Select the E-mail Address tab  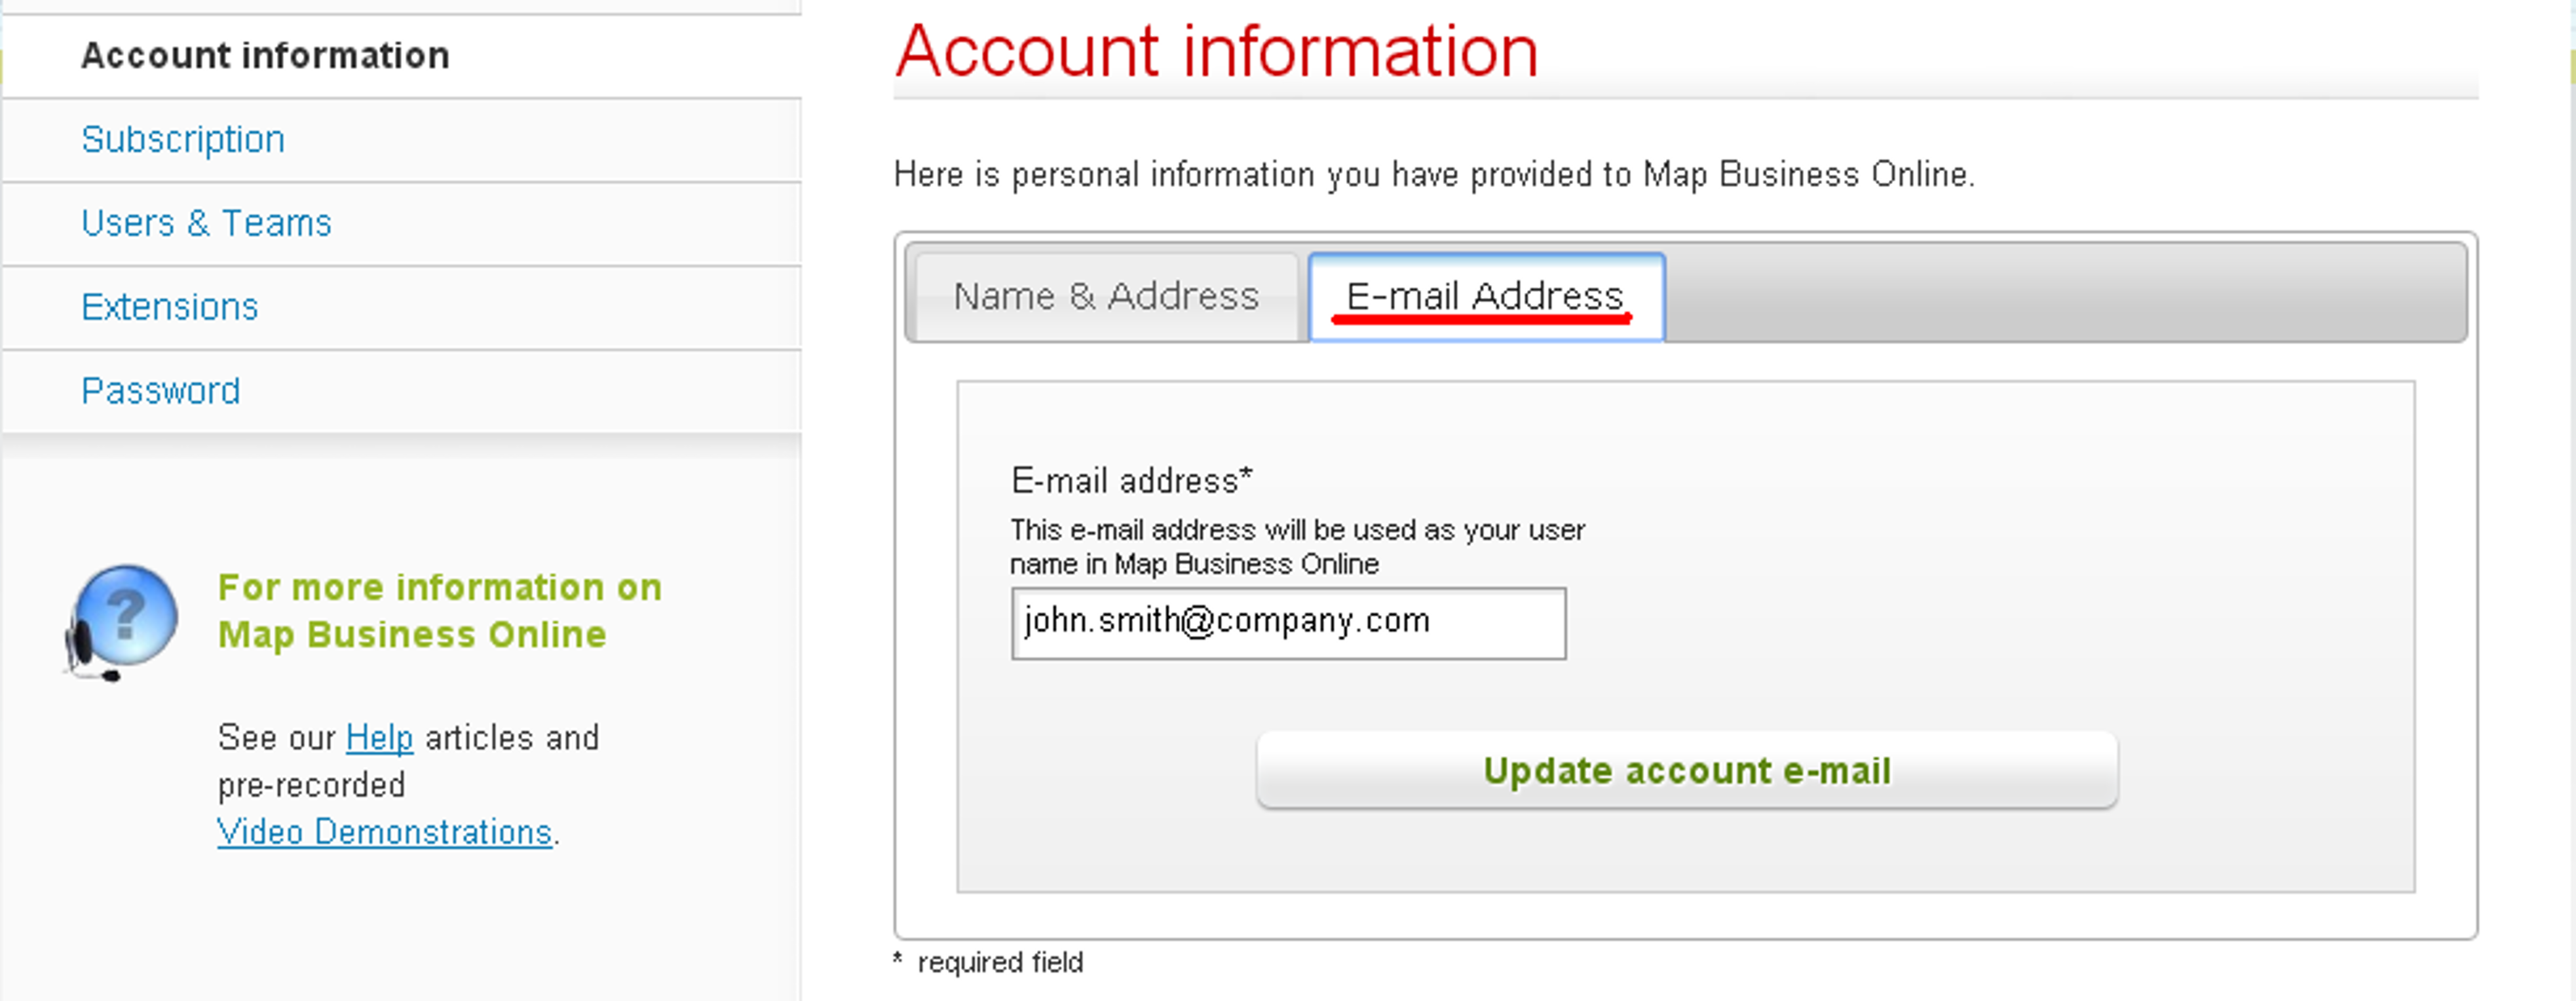point(1486,297)
